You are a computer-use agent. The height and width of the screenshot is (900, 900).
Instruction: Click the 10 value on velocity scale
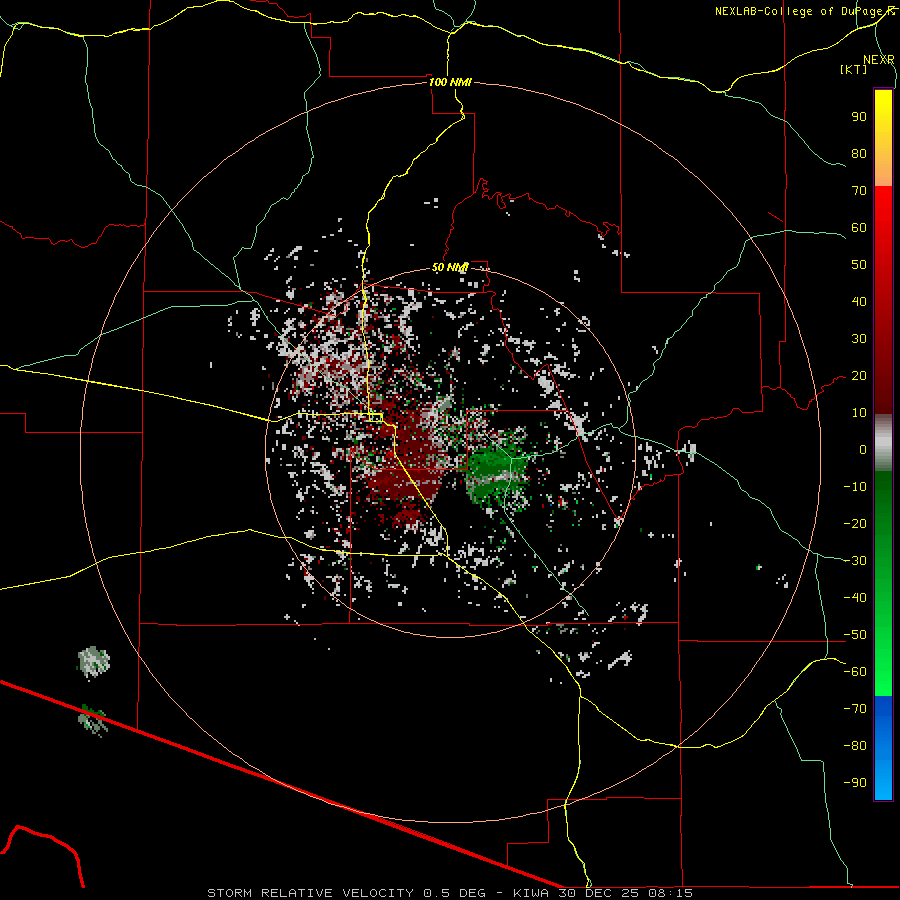[859, 413]
